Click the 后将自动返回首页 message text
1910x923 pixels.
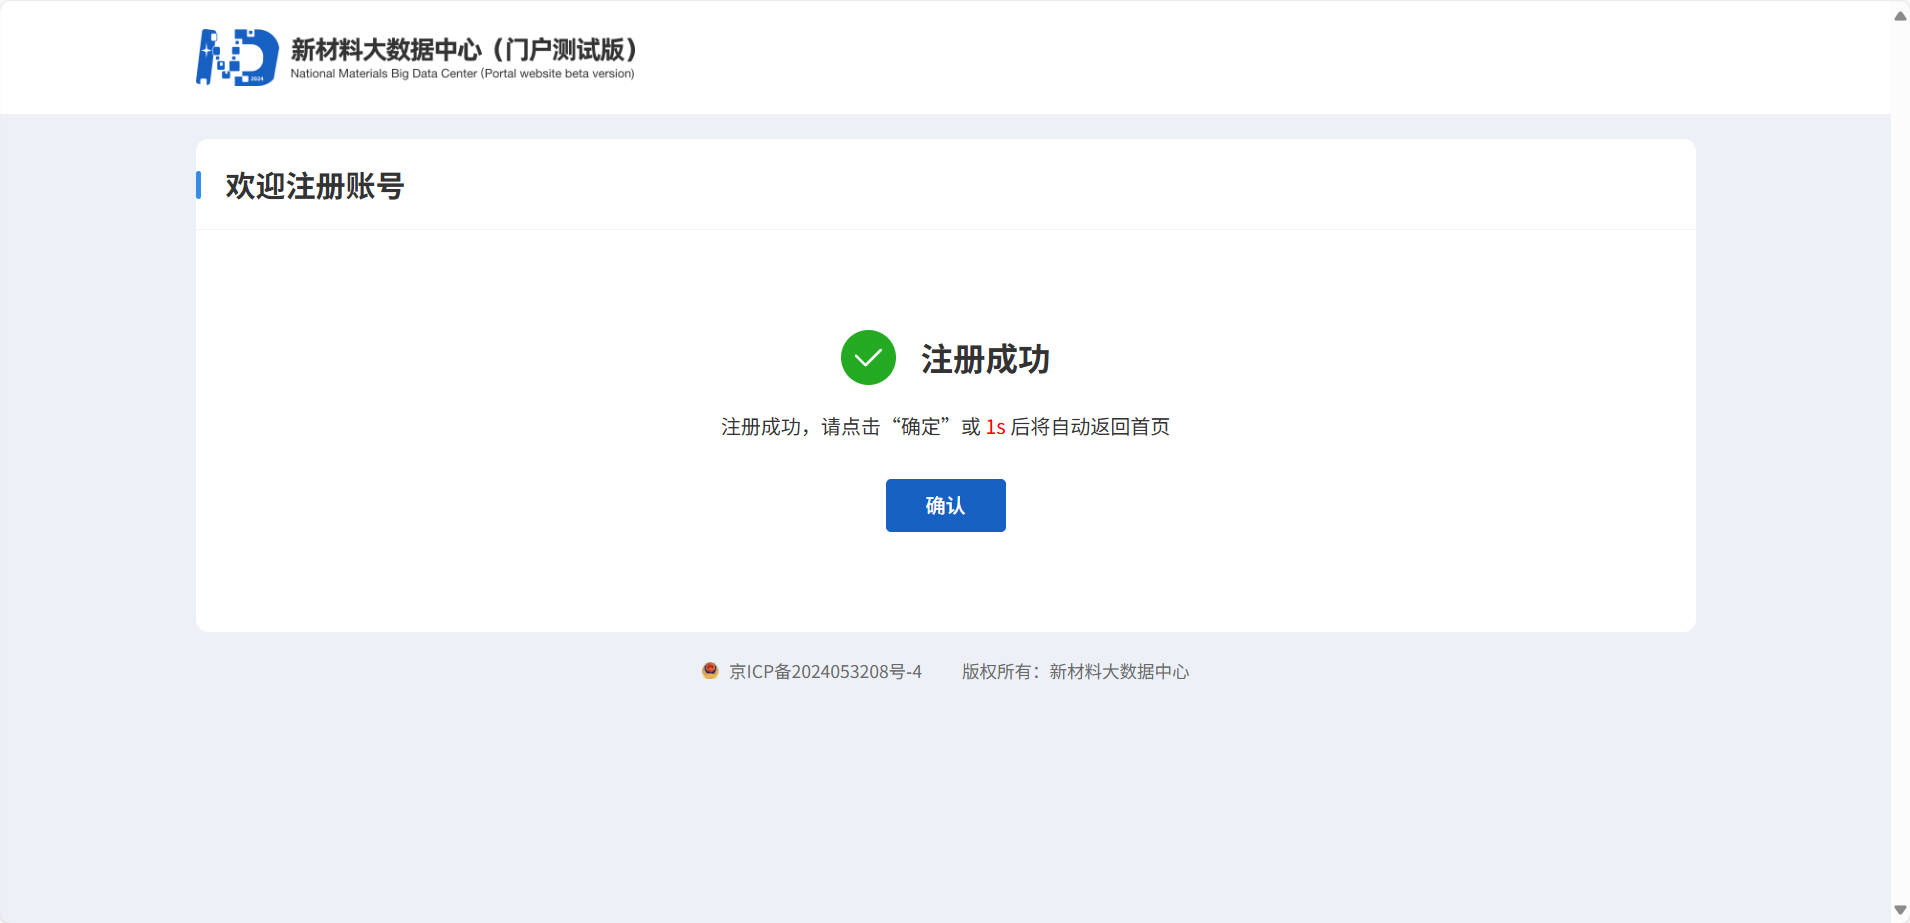coord(1090,427)
